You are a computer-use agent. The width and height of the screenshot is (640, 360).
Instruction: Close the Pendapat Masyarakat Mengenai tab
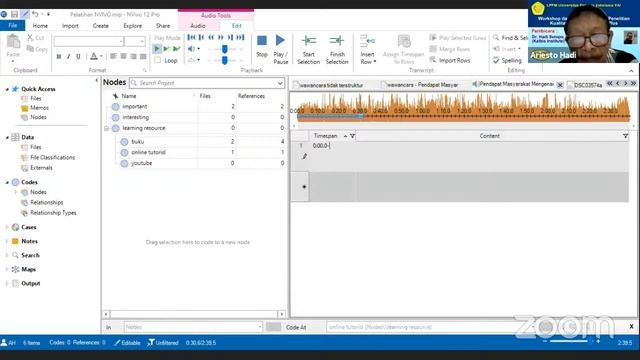coord(560,85)
